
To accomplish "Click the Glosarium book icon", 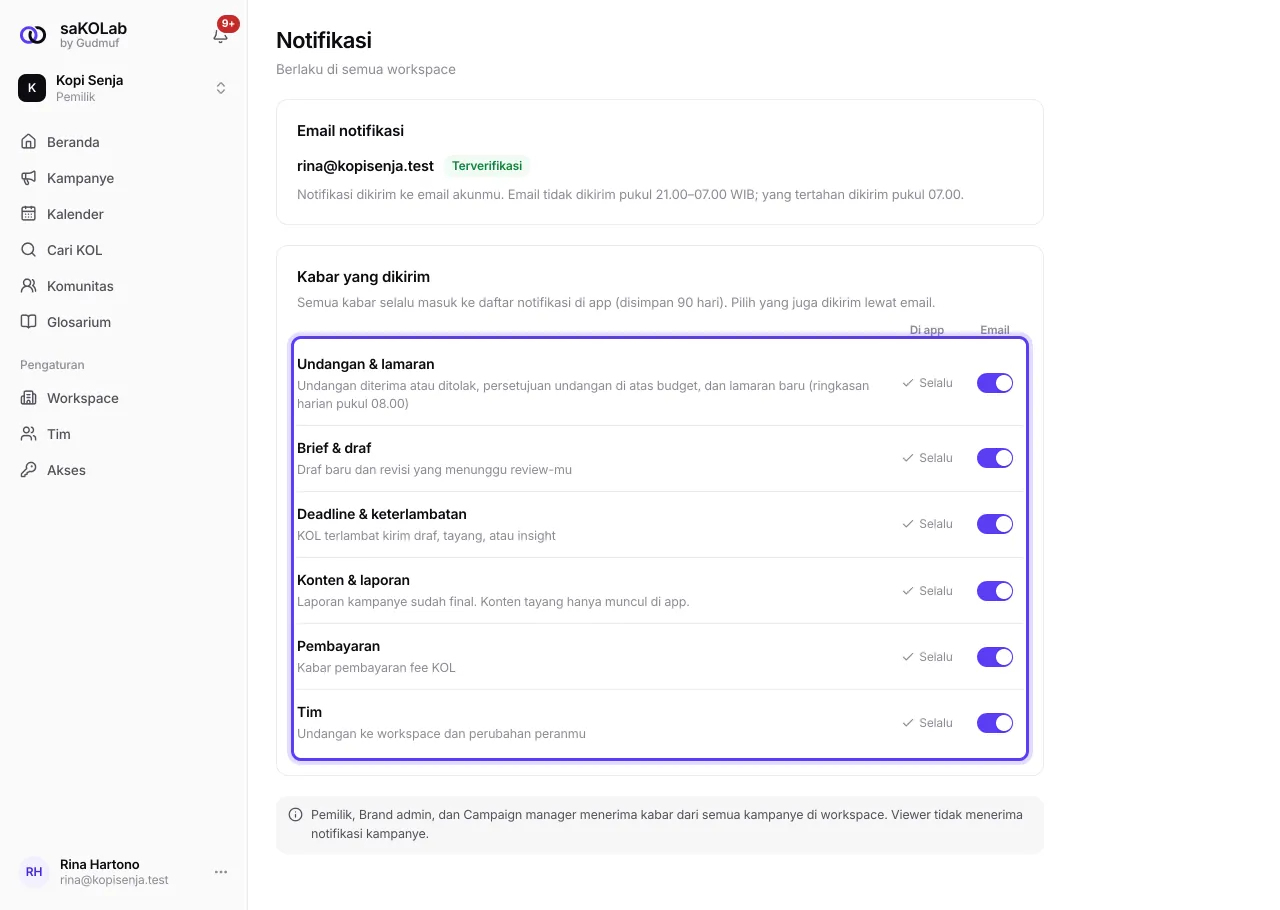I will tap(28, 322).
